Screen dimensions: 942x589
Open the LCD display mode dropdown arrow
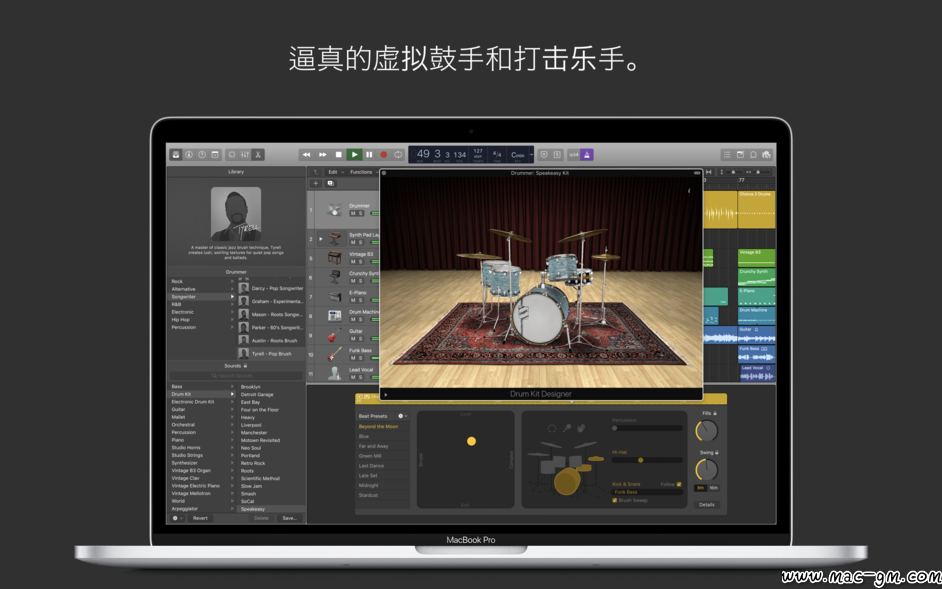point(532,154)
